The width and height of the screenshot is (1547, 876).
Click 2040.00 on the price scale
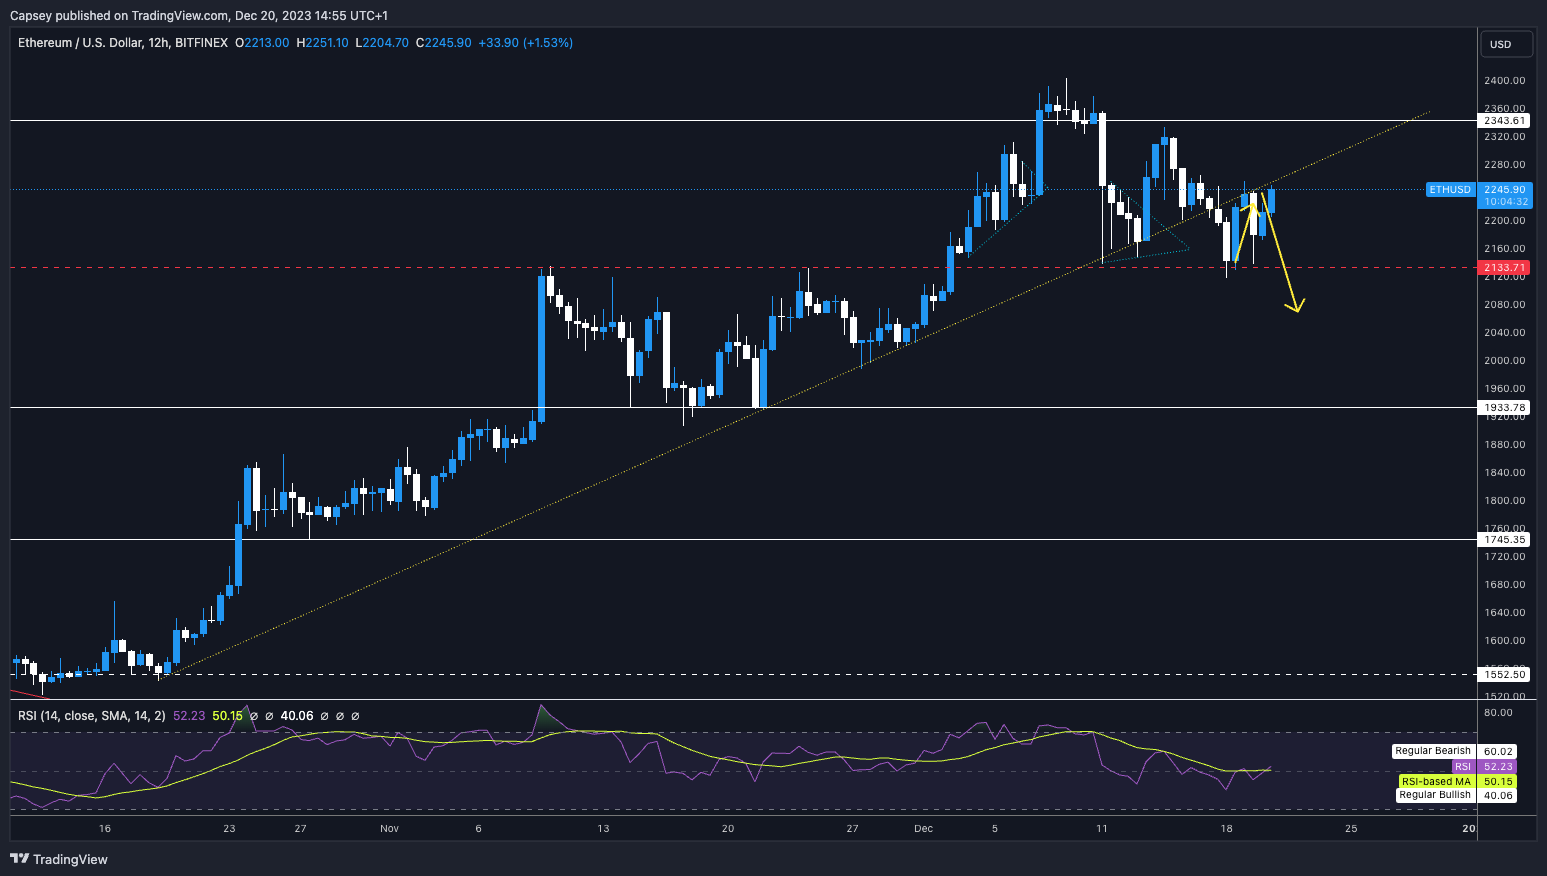tap(1504, 332)
